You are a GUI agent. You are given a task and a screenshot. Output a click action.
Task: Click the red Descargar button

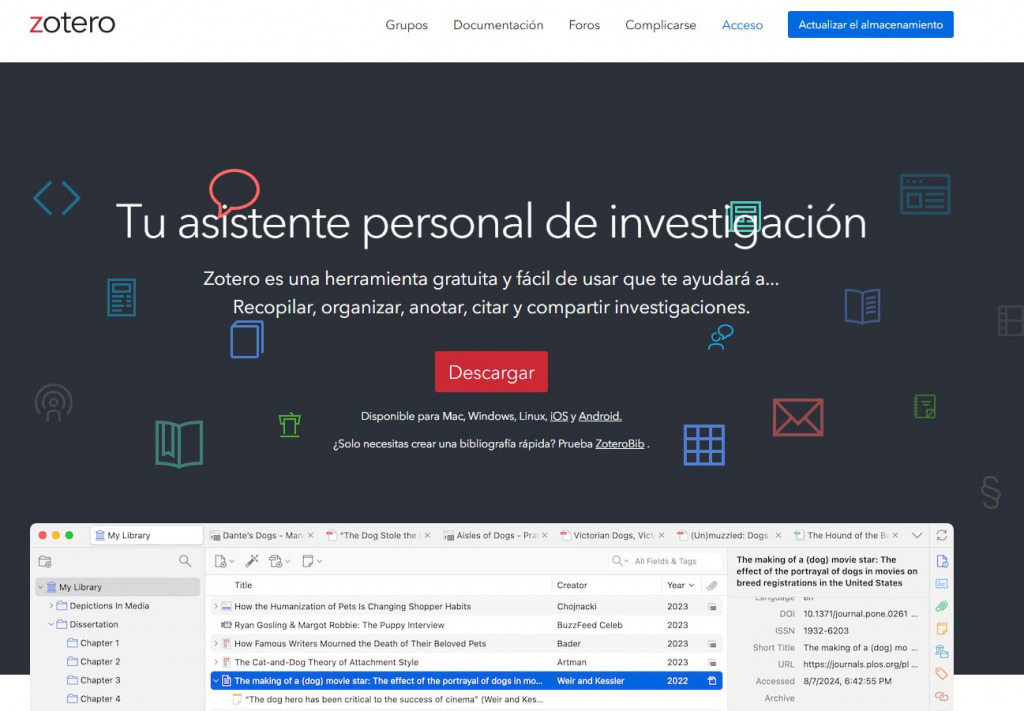[491, 372]
